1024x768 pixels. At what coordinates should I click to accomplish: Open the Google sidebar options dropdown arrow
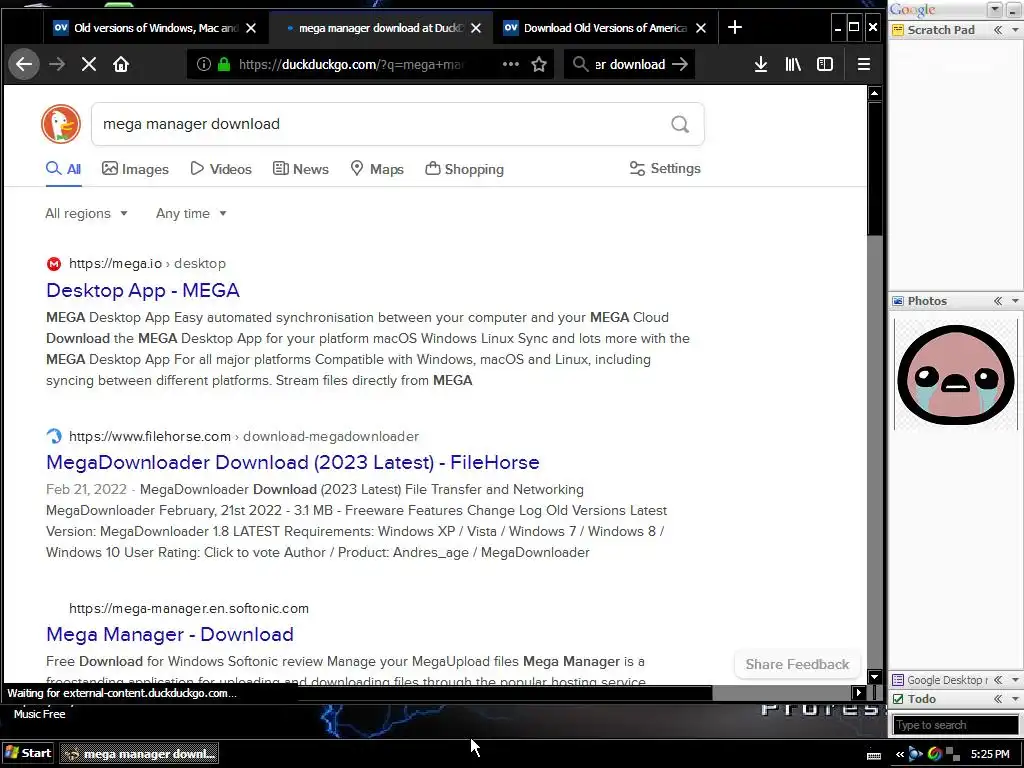[995, 9]
